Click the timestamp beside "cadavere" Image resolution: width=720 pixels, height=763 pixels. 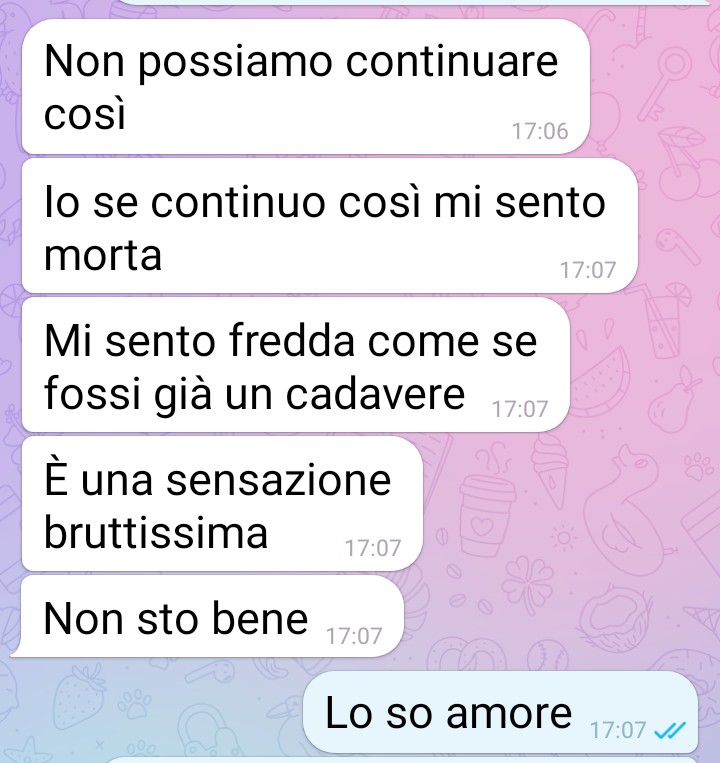coord(520,409)
